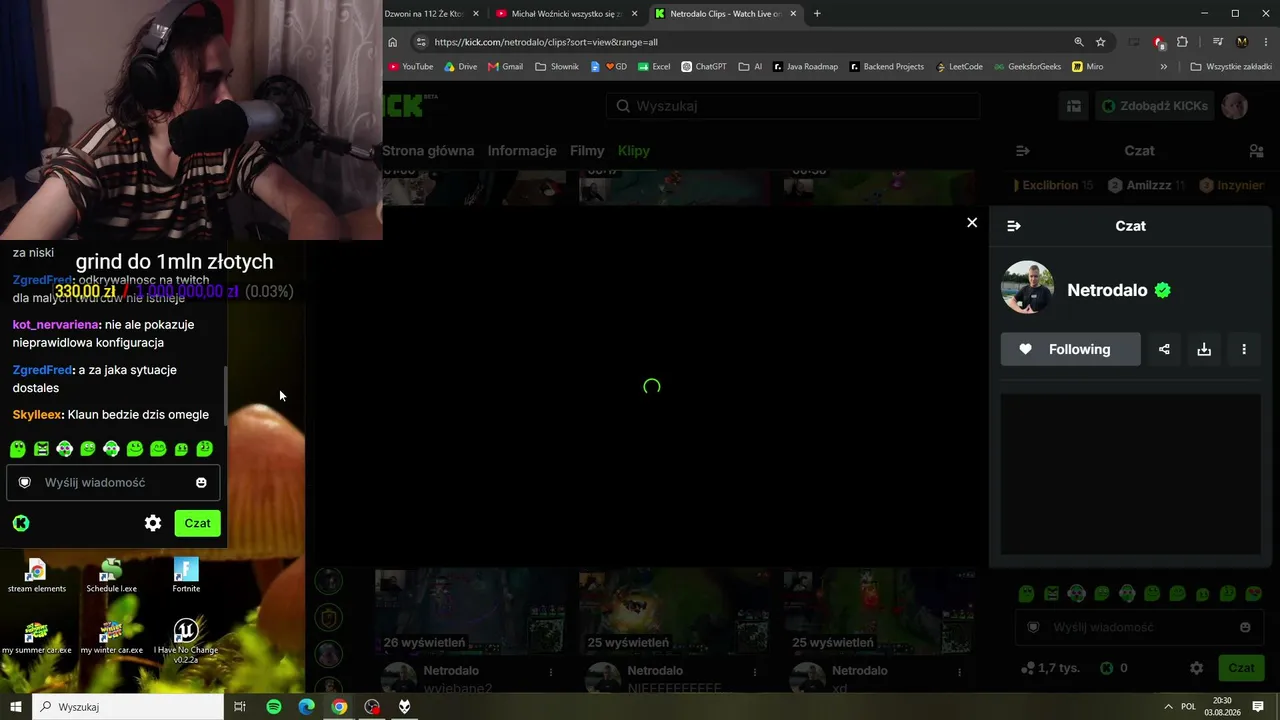
Task: Open the Java Roadmap bookmark
Action: point(805,67)
